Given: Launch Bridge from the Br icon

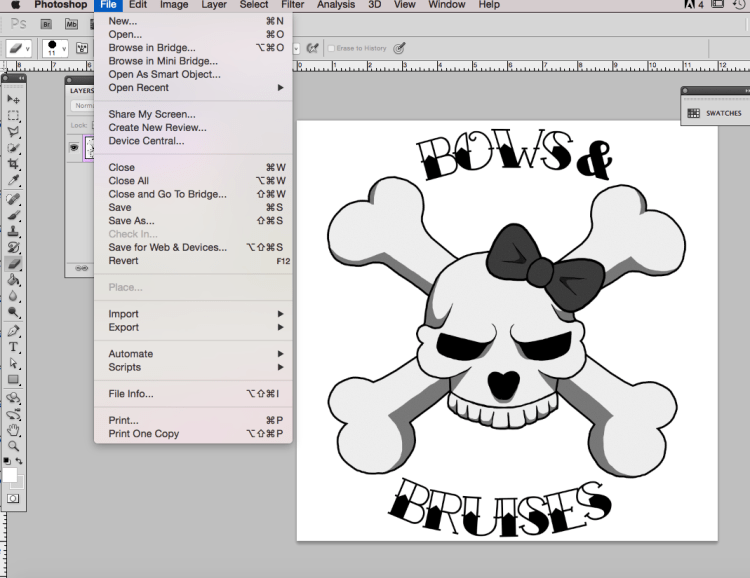Looking at the screenshot, I should [x=45, y=24].
